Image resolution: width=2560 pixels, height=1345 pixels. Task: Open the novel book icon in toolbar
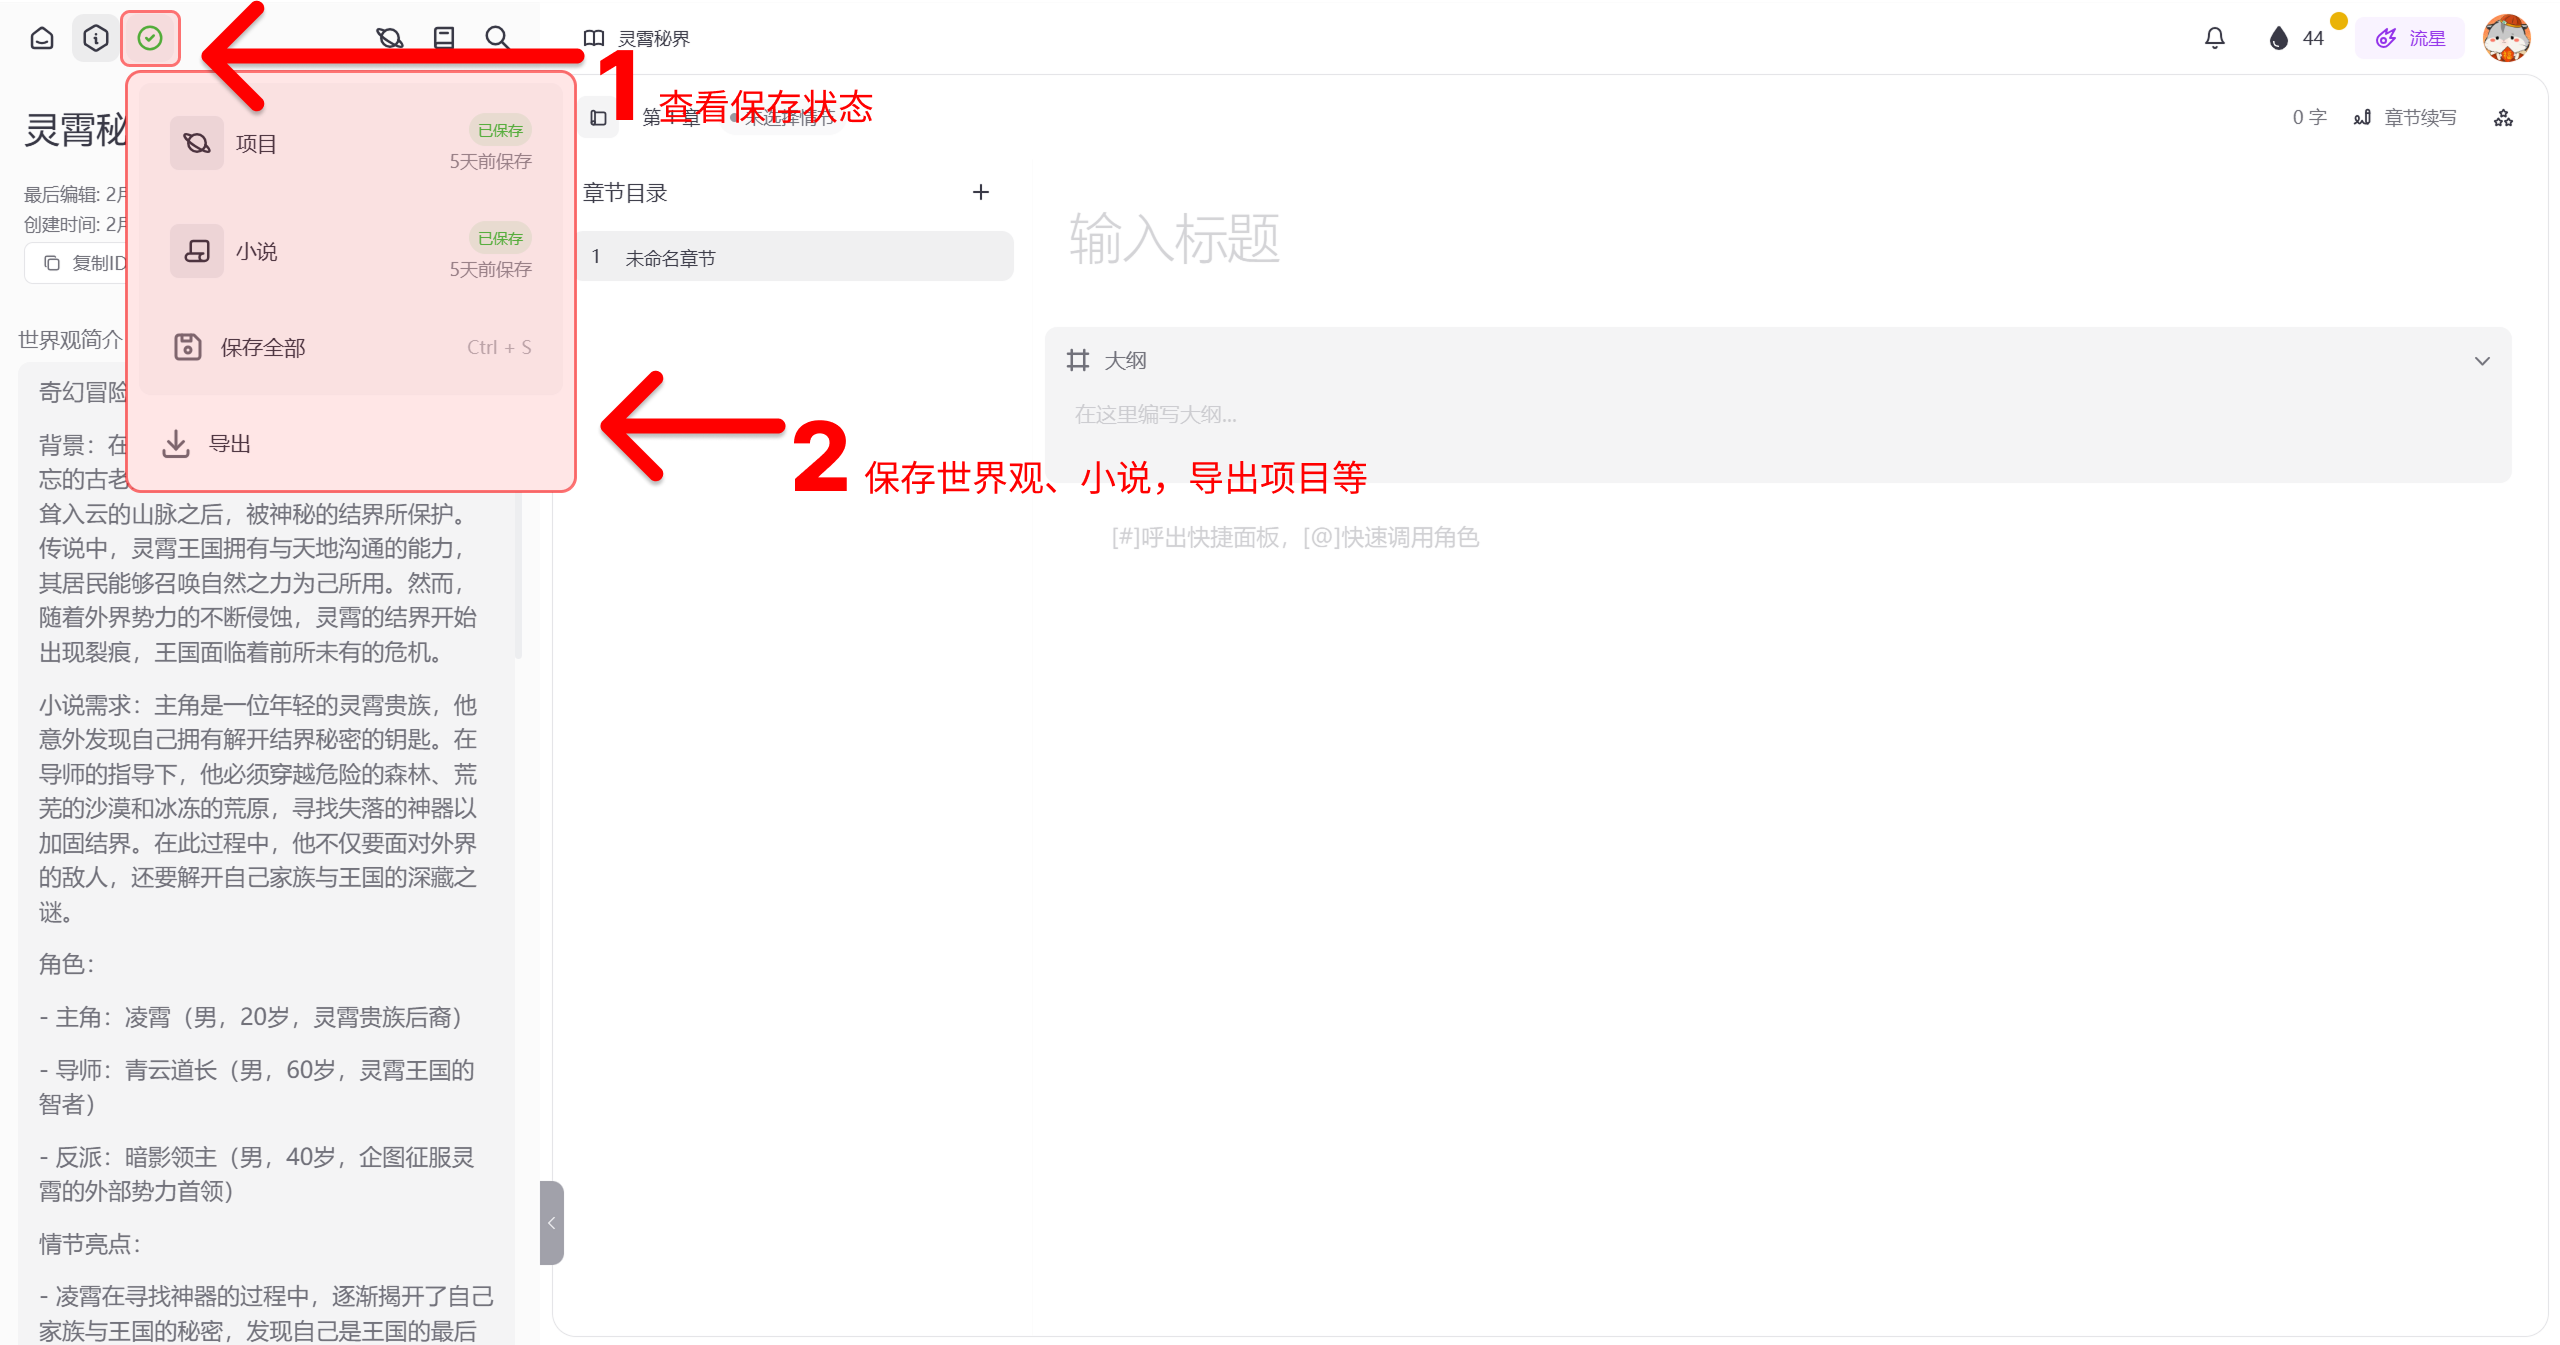(444, 38)
